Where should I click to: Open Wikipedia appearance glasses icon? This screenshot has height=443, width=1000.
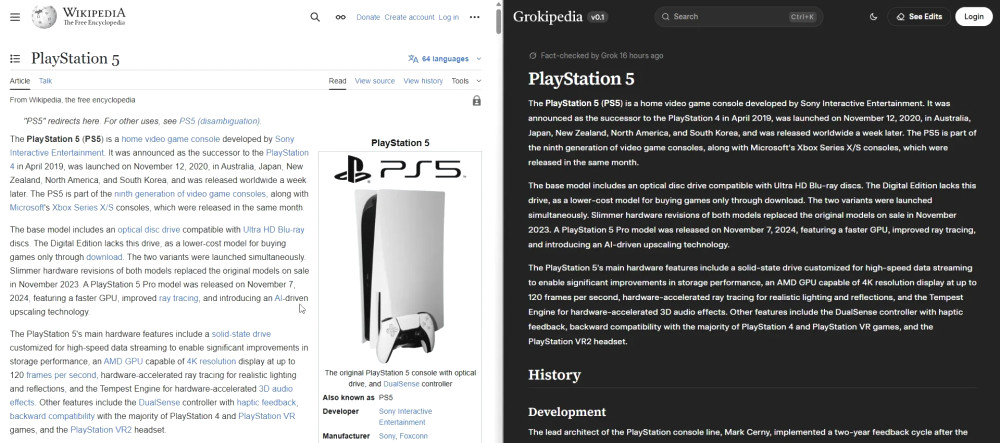click(x=340, y=17)
